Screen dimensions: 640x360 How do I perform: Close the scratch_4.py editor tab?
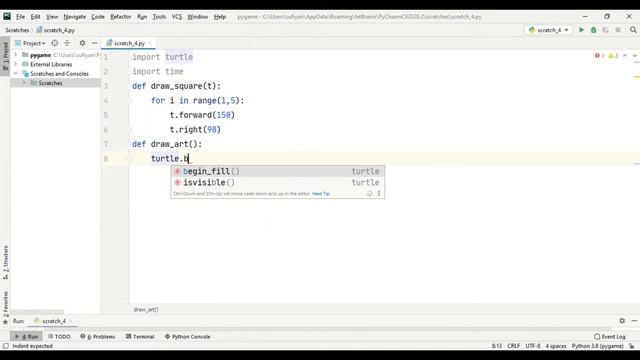coord(150,43)
